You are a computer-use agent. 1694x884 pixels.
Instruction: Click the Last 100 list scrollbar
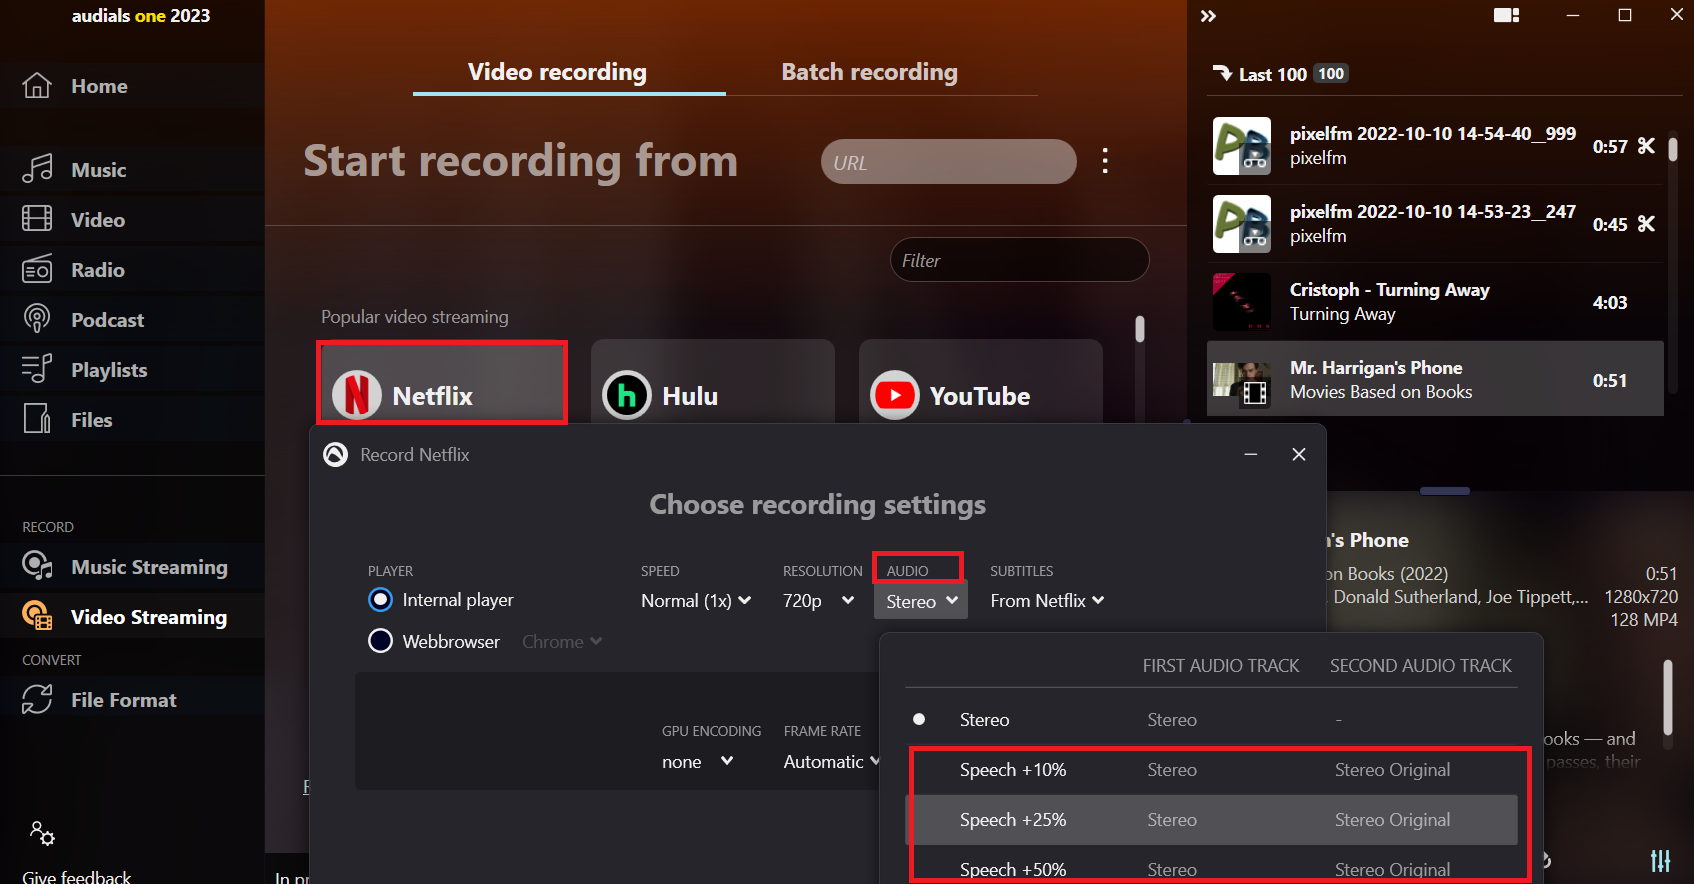[1672, 149]
